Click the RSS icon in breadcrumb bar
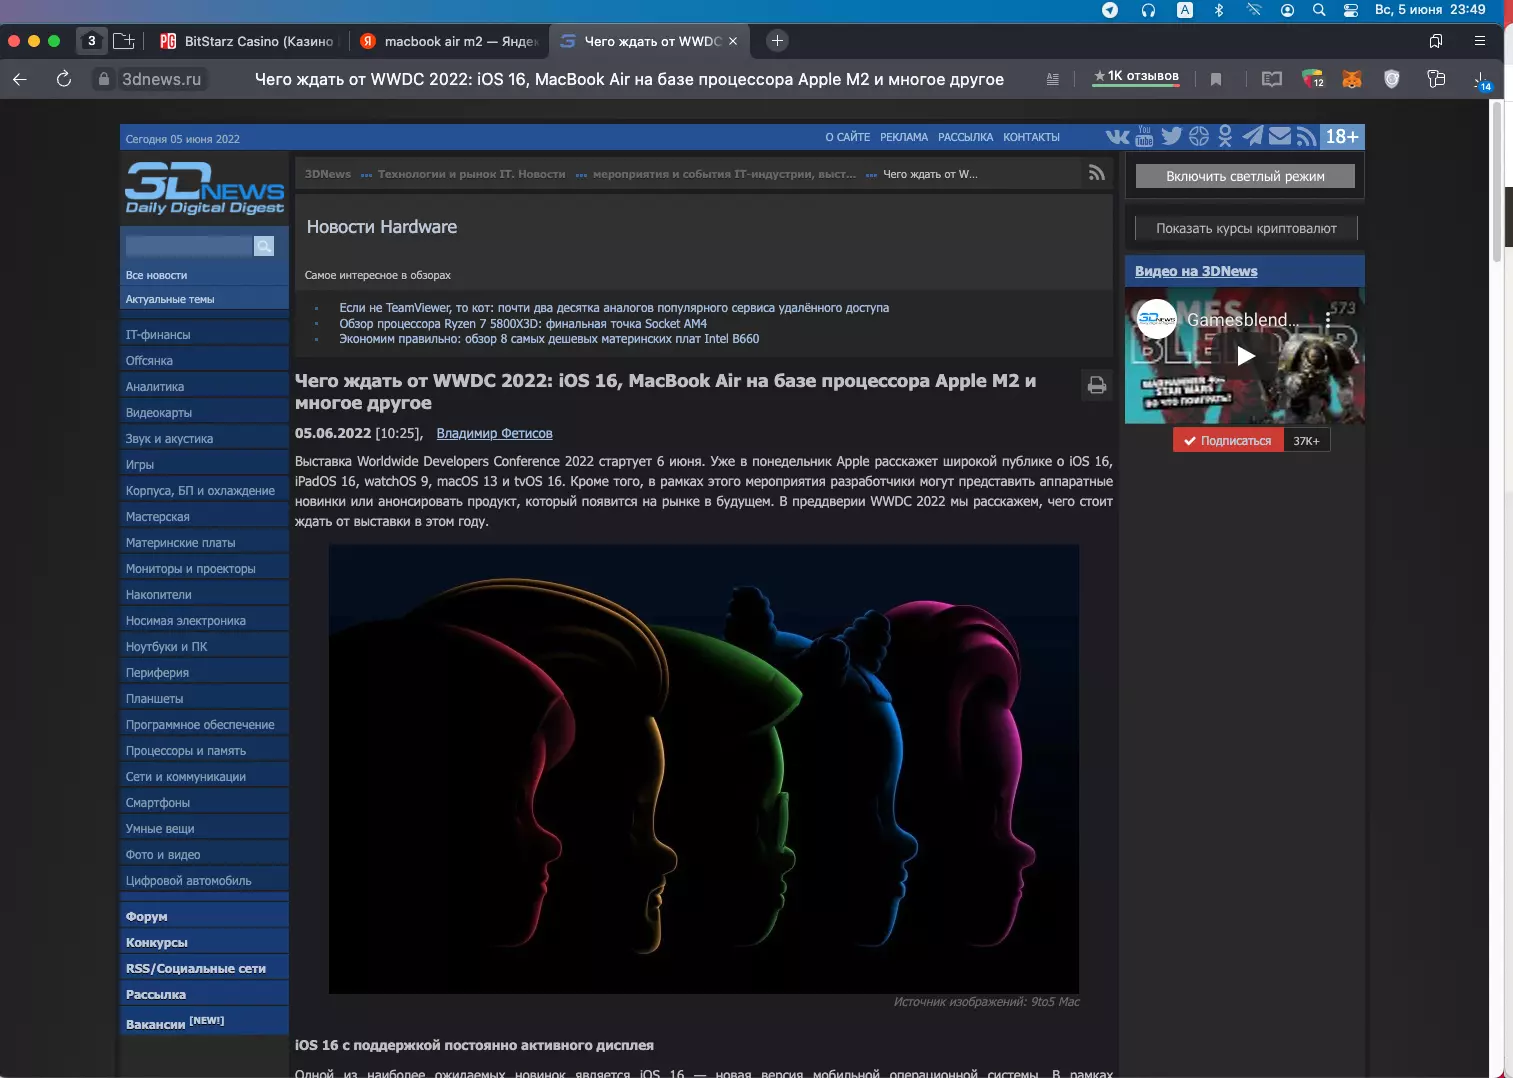The image size is (1513, 1078). [1097, 173]
